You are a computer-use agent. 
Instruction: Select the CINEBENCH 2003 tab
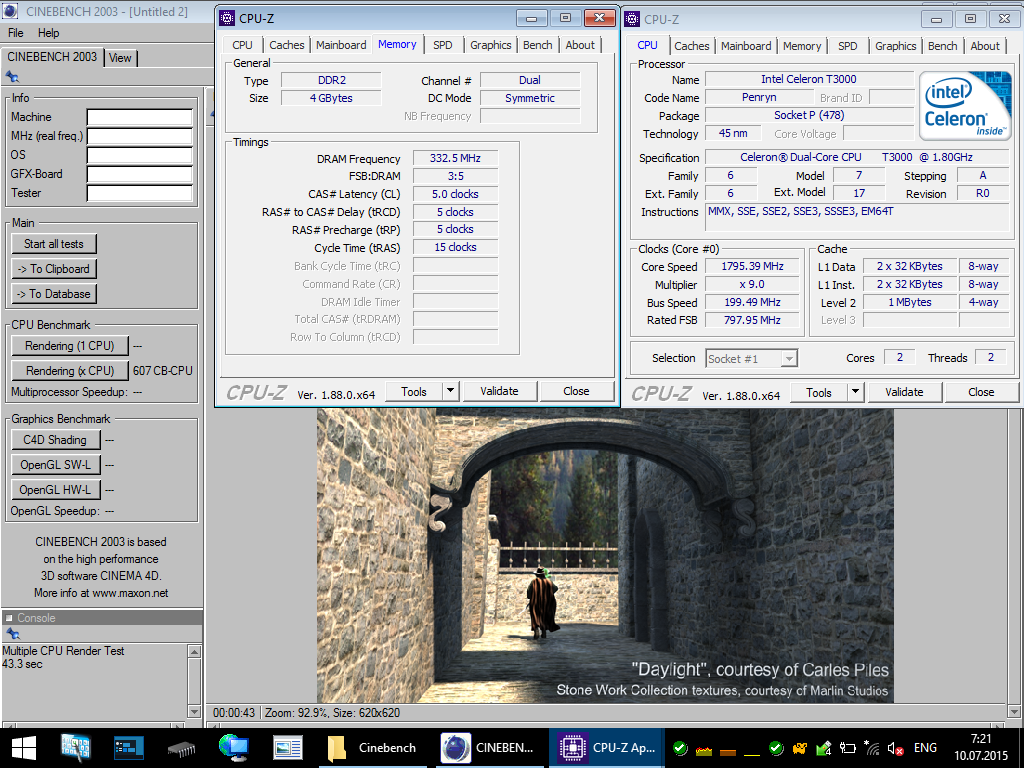(x=52, y=57)
